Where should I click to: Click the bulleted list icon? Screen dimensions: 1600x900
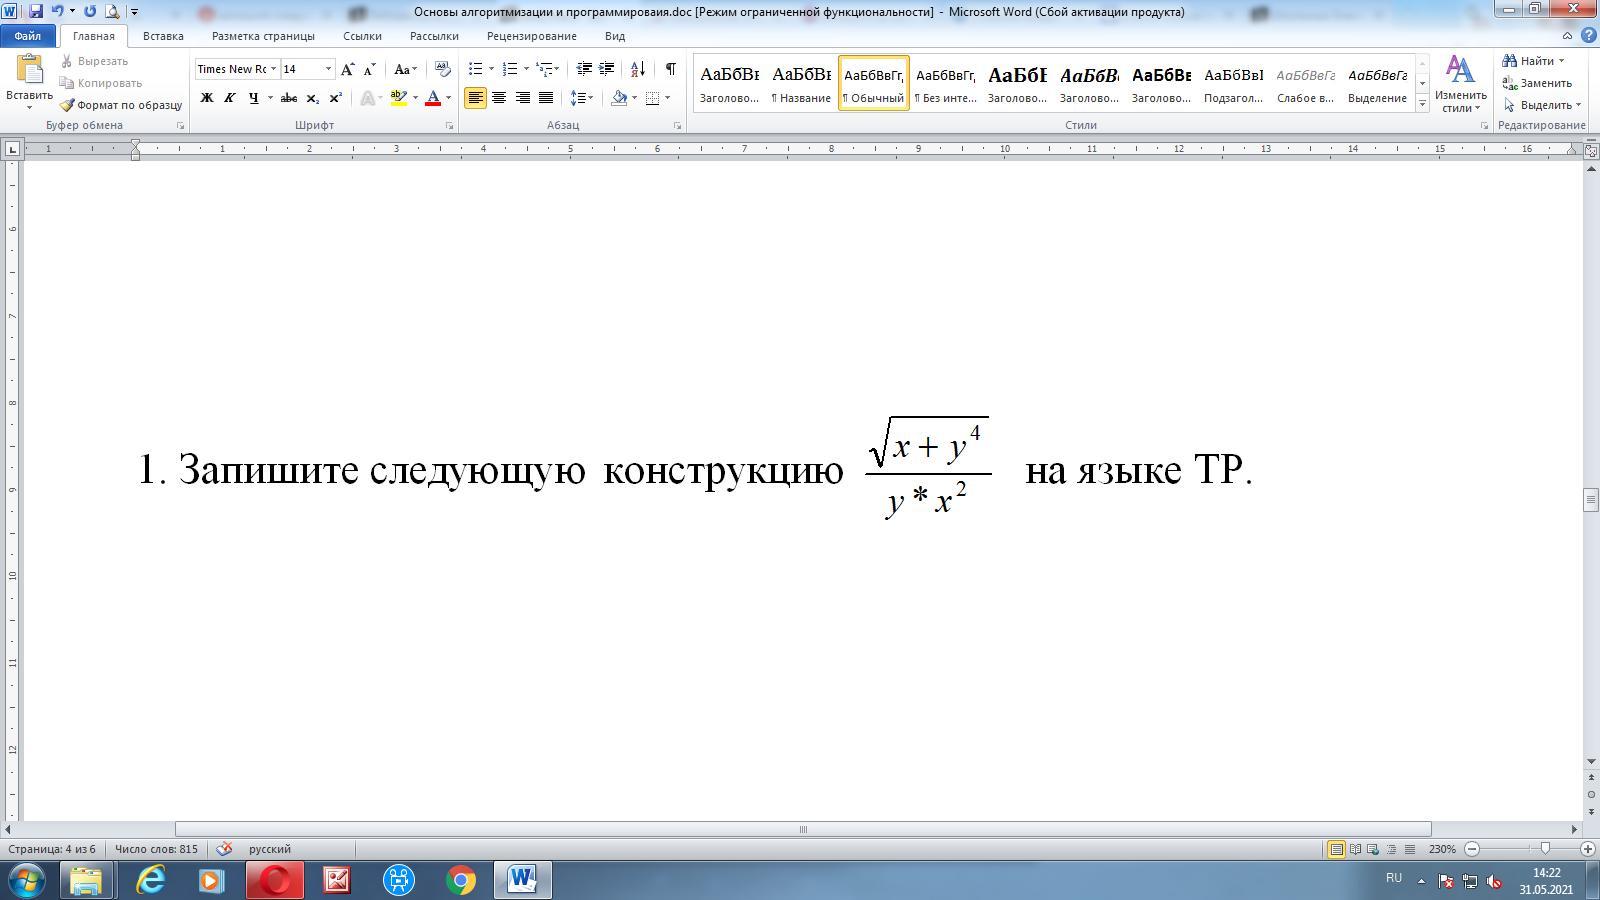(476, 69)
